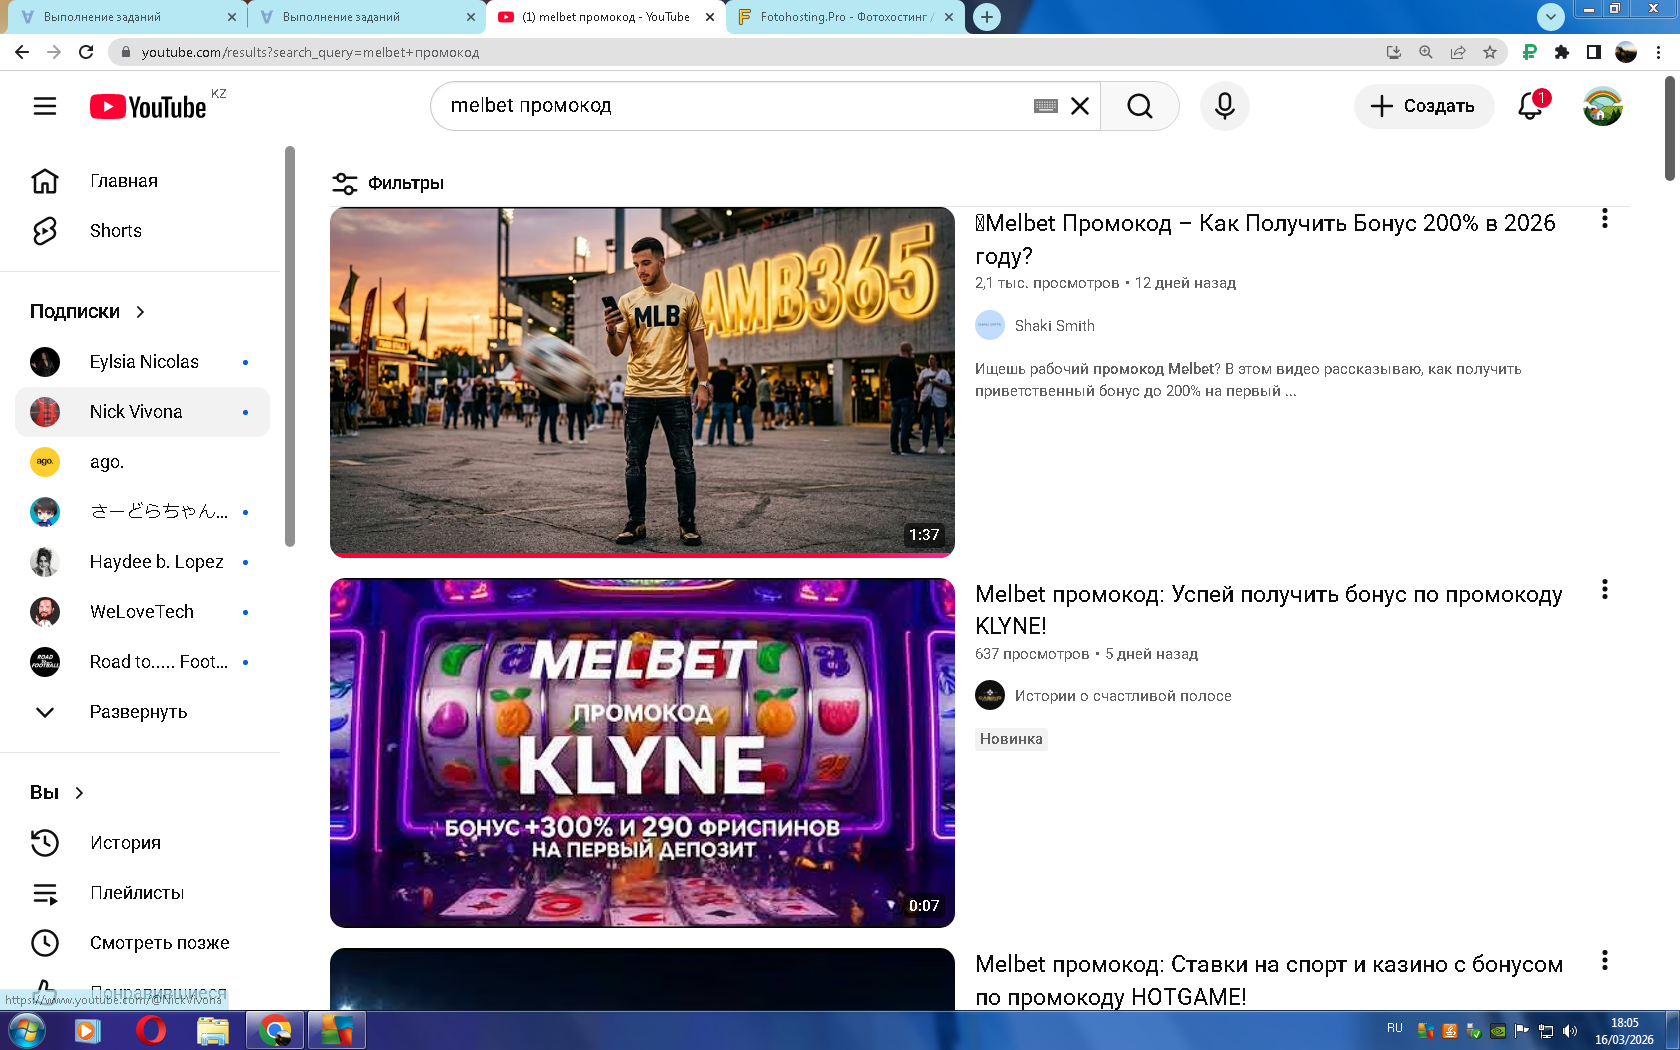The image size is (1680, 1050).
Task: Click the voice search microphone icon
Action: (1224, 106)
